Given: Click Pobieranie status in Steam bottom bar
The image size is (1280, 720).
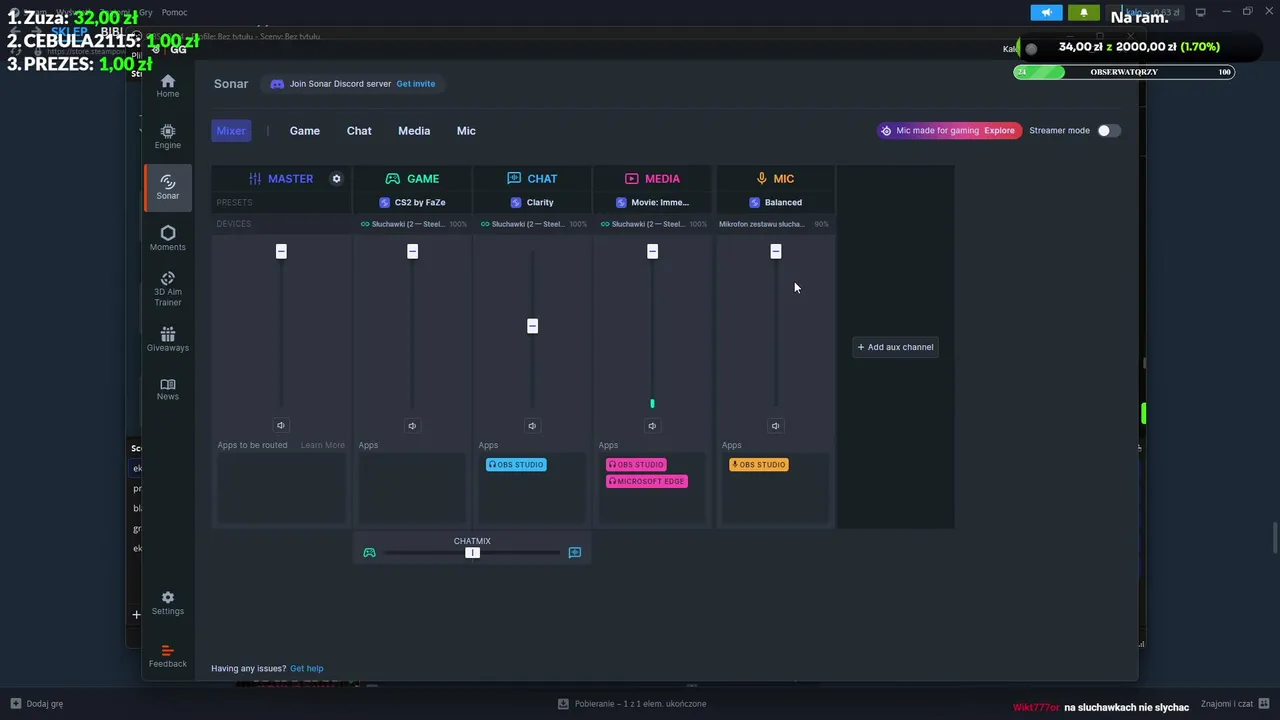Looking at the screenshot, I should point(632,704).
